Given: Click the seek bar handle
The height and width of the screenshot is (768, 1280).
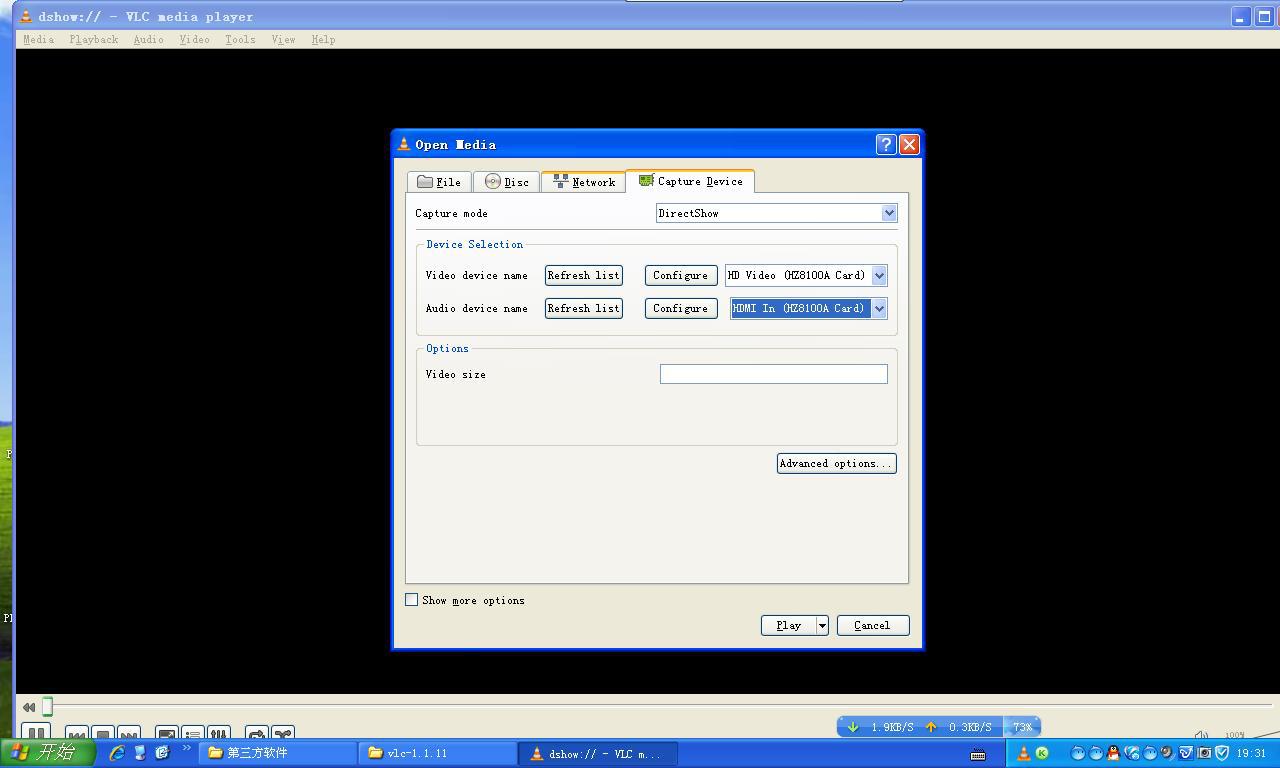Looking at the screenshot, I should pos(47,707).
